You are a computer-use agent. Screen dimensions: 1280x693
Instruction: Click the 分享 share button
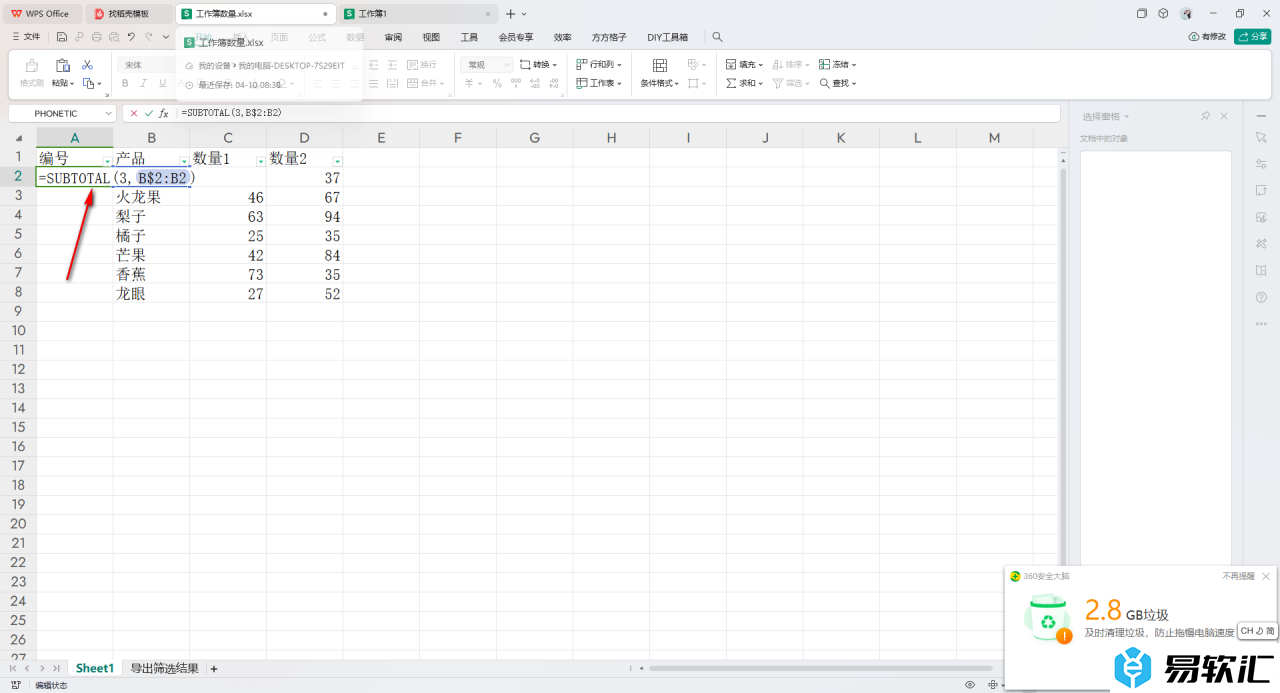pos(1253,37)
